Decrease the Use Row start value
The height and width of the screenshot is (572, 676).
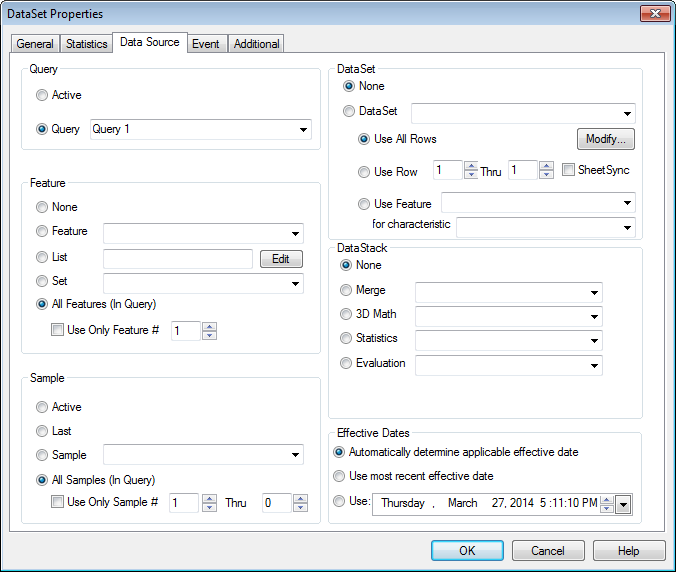coord(471,175)
